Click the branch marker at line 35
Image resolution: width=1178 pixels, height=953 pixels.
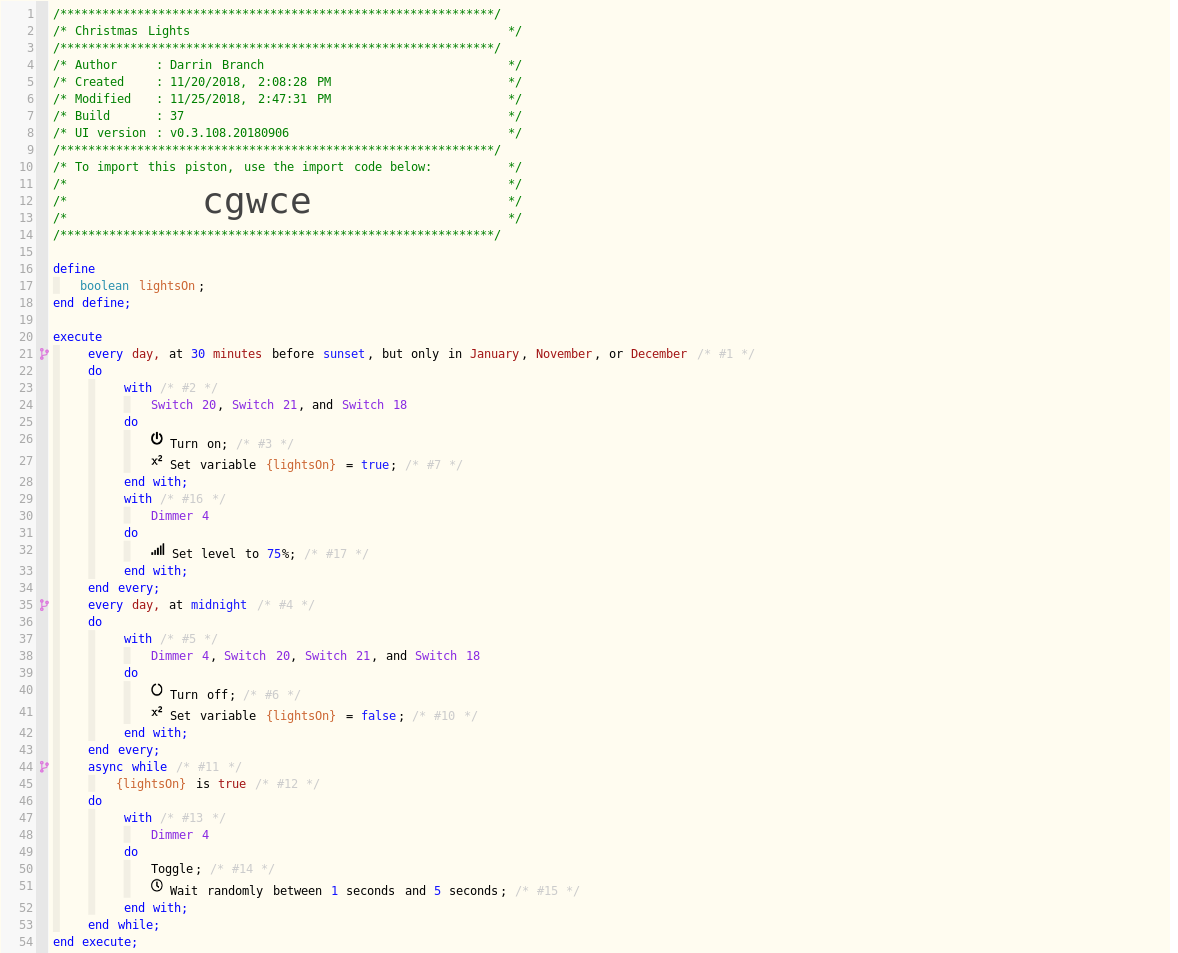44,605
